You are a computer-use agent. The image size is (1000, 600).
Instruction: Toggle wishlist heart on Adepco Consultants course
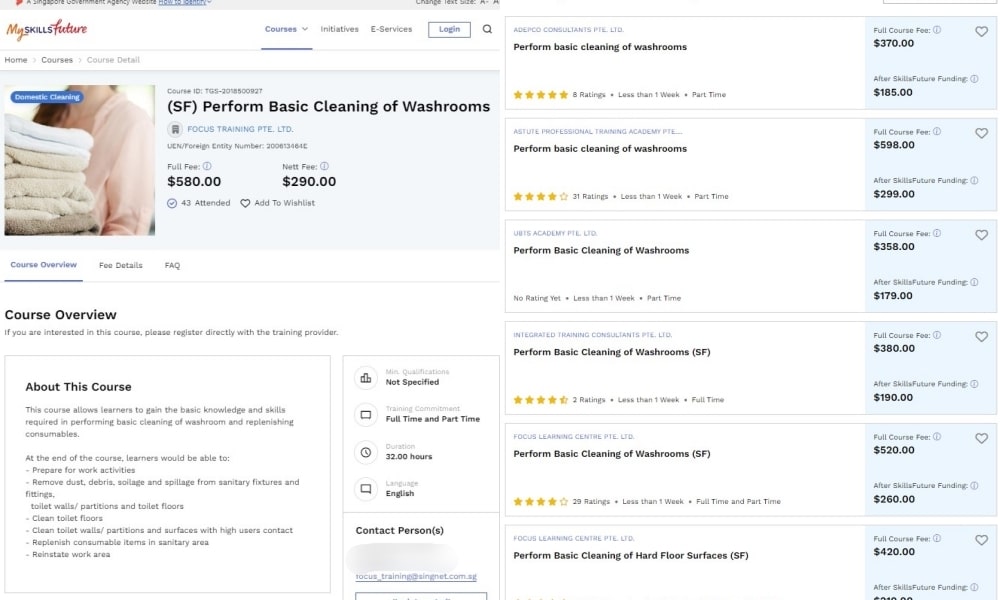click(982, 31)
